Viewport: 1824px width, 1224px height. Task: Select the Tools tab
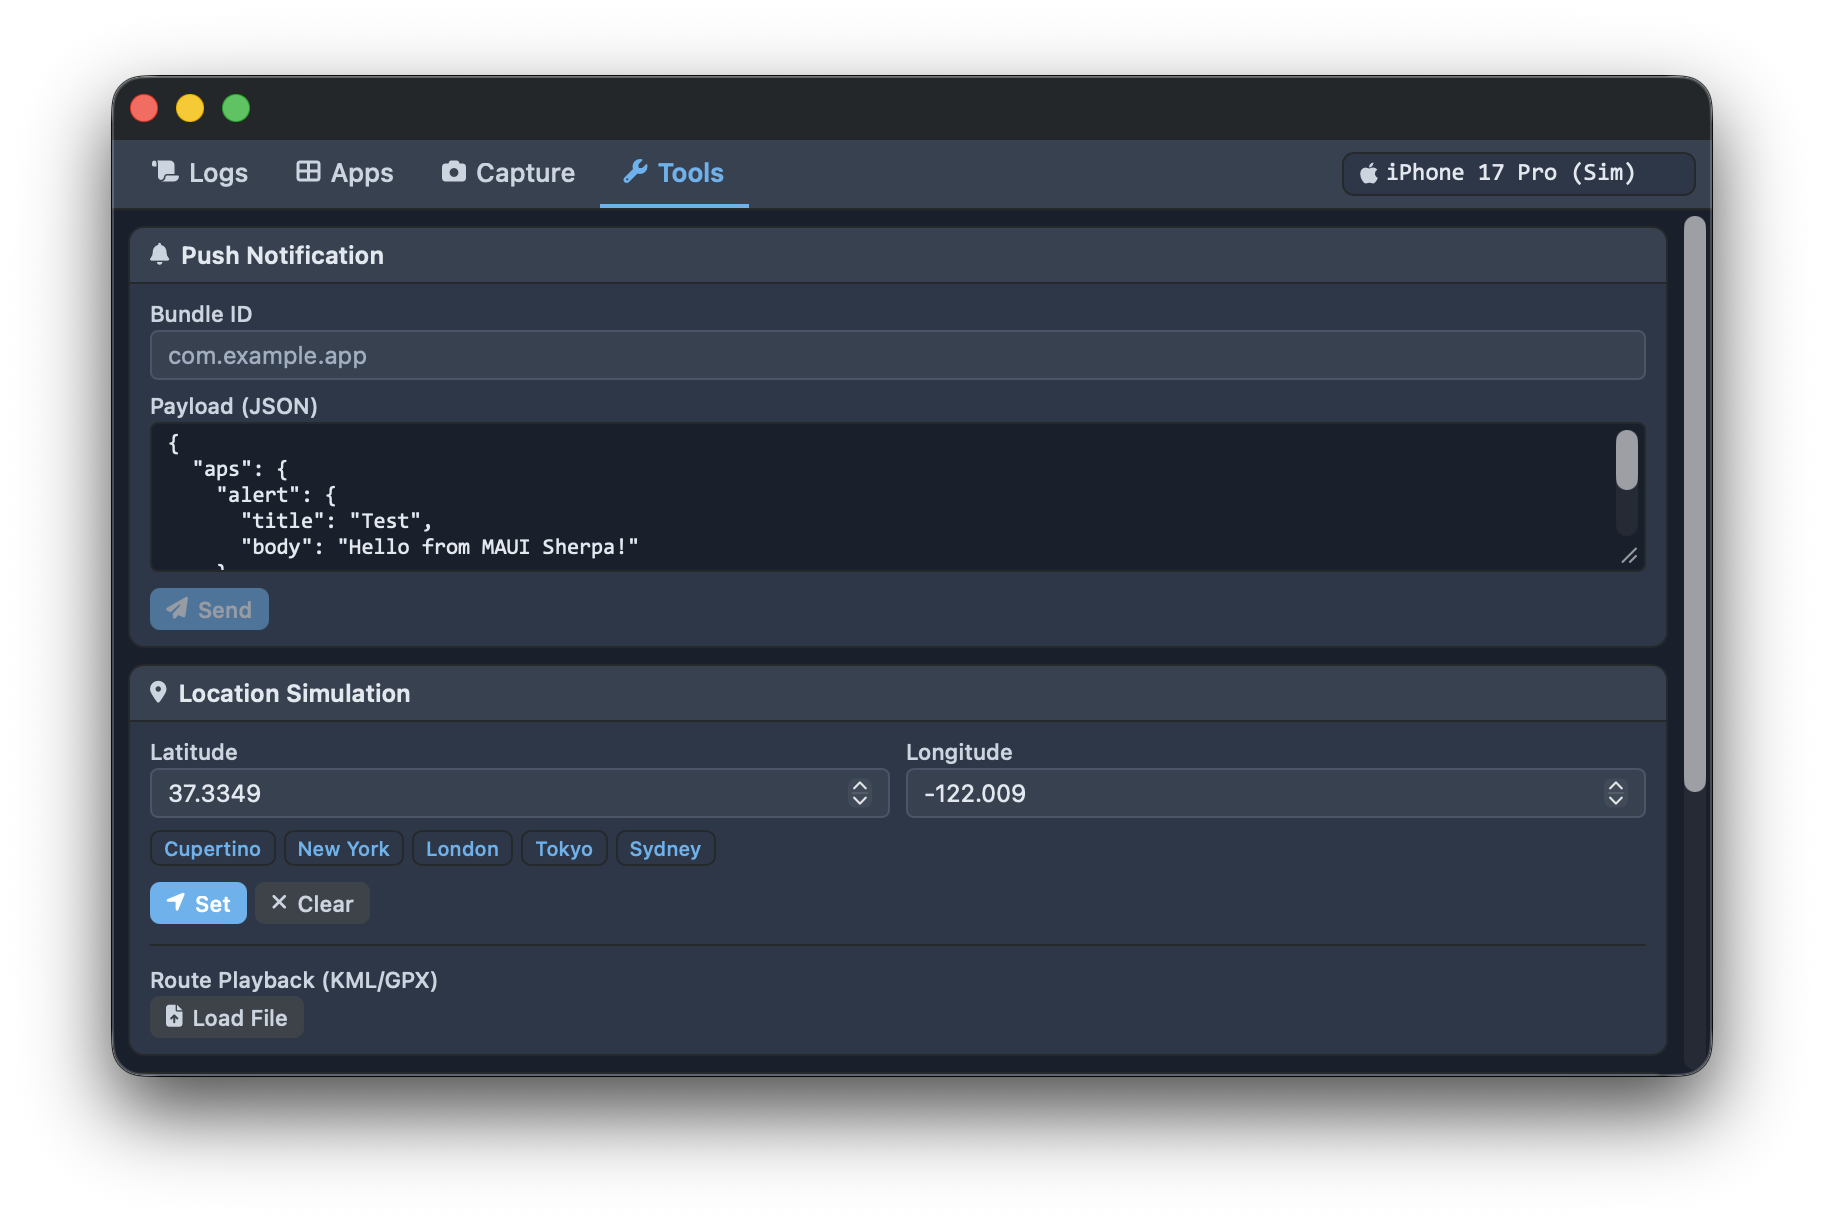coord(674,173)
